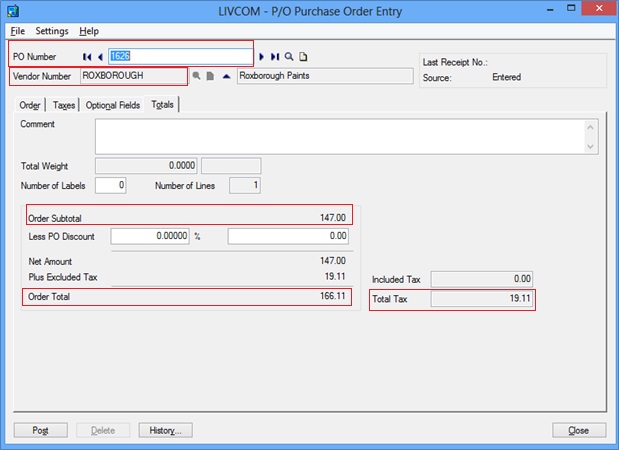Click PO Discount amount field
The image size is (619, 450).
click(x=288, y=236)
